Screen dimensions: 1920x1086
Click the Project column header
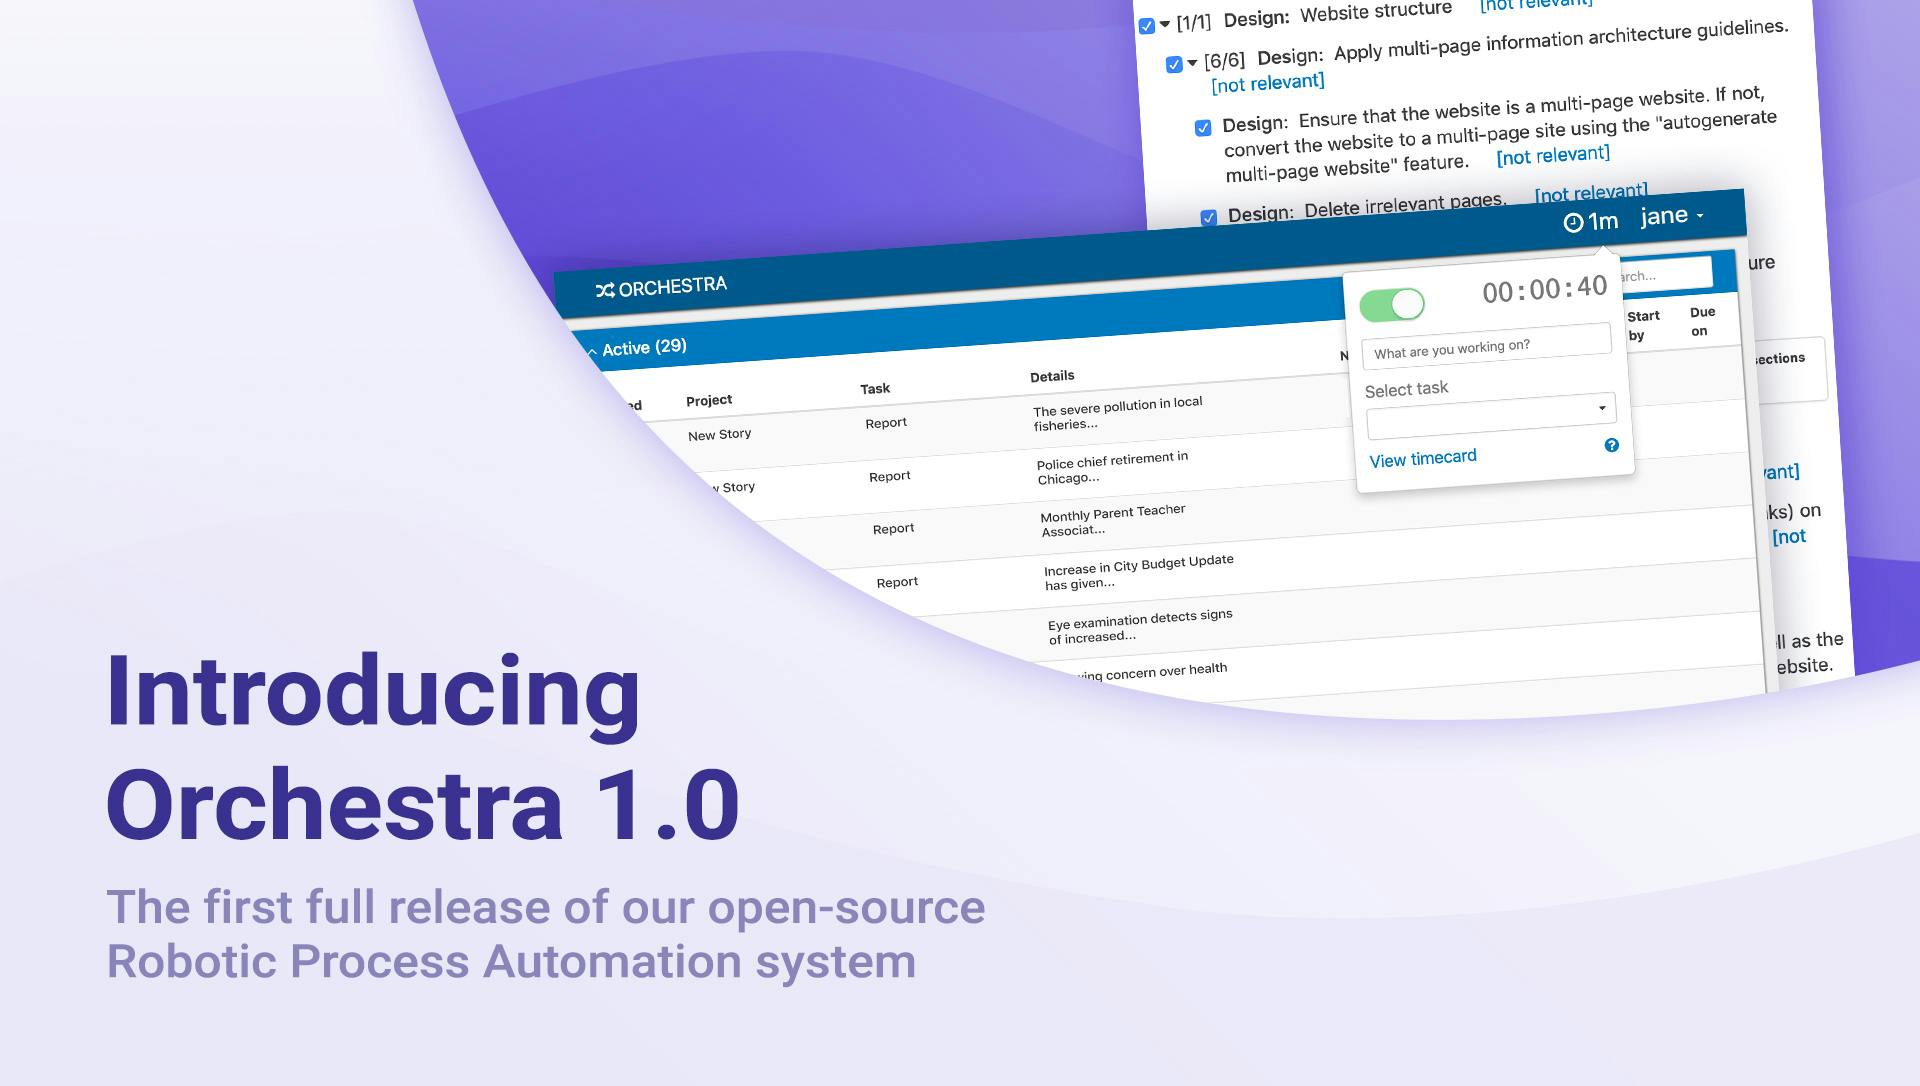pyautogui.click(x=709, y=400)
